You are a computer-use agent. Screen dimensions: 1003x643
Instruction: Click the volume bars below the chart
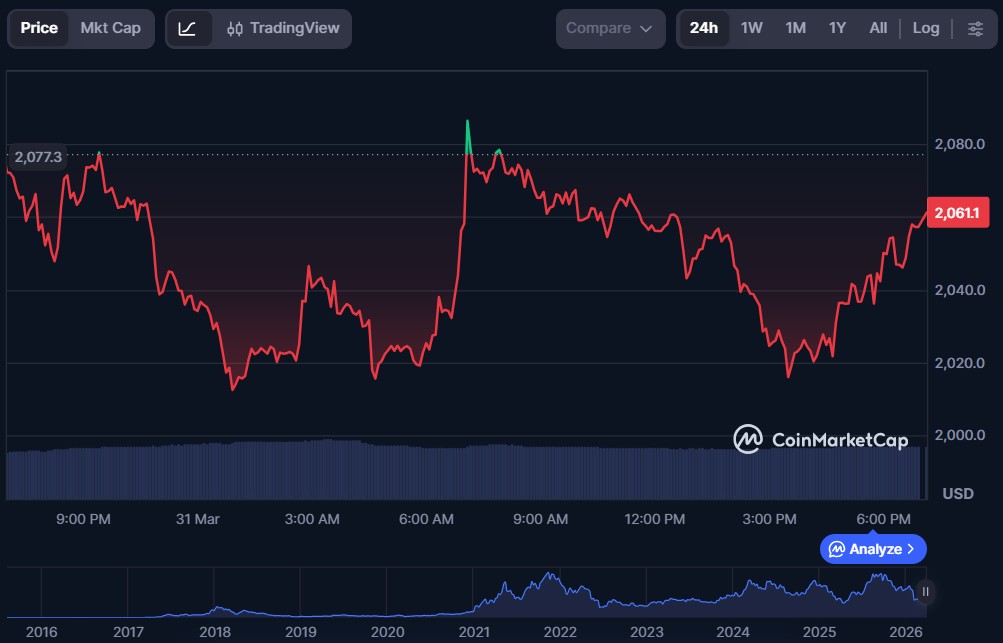pyautogui.click(x=460, y=472)
